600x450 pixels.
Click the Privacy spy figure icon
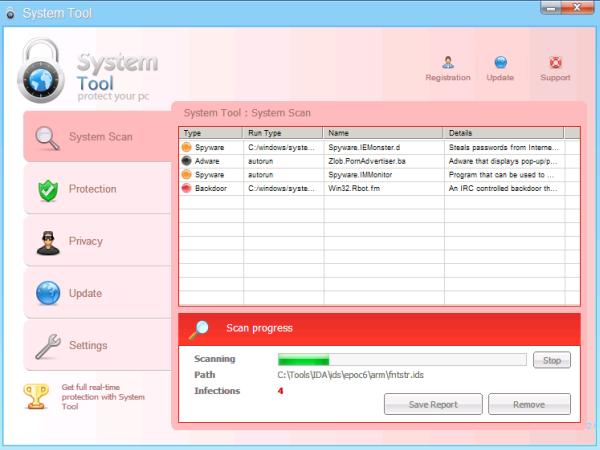[x=48, y=243]
